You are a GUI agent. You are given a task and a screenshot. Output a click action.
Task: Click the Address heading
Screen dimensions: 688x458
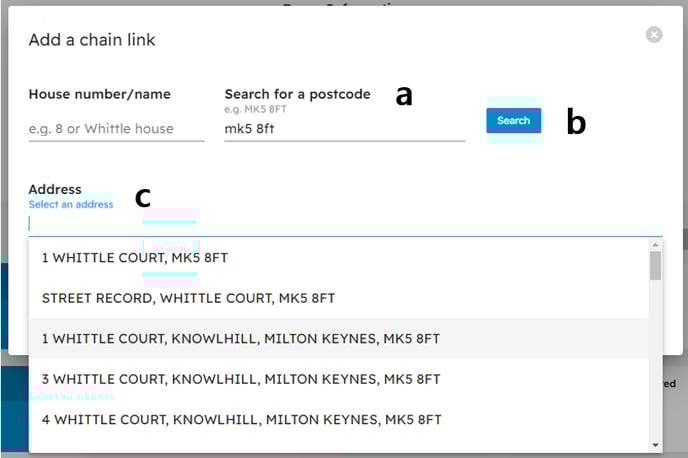coord(55,189)
